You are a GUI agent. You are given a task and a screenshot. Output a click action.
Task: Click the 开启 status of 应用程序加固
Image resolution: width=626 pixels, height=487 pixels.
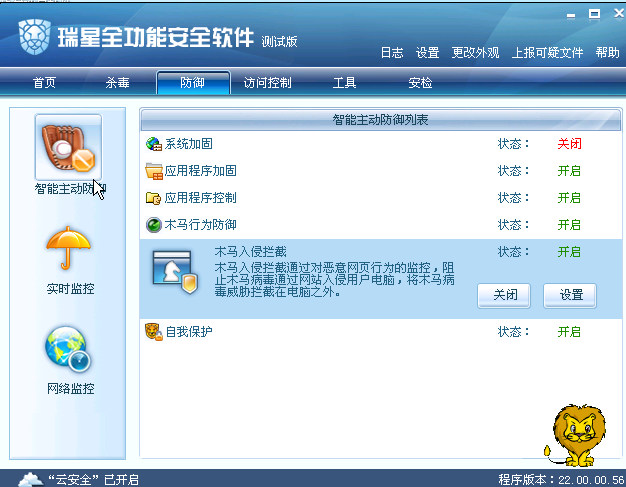[569, 171]
